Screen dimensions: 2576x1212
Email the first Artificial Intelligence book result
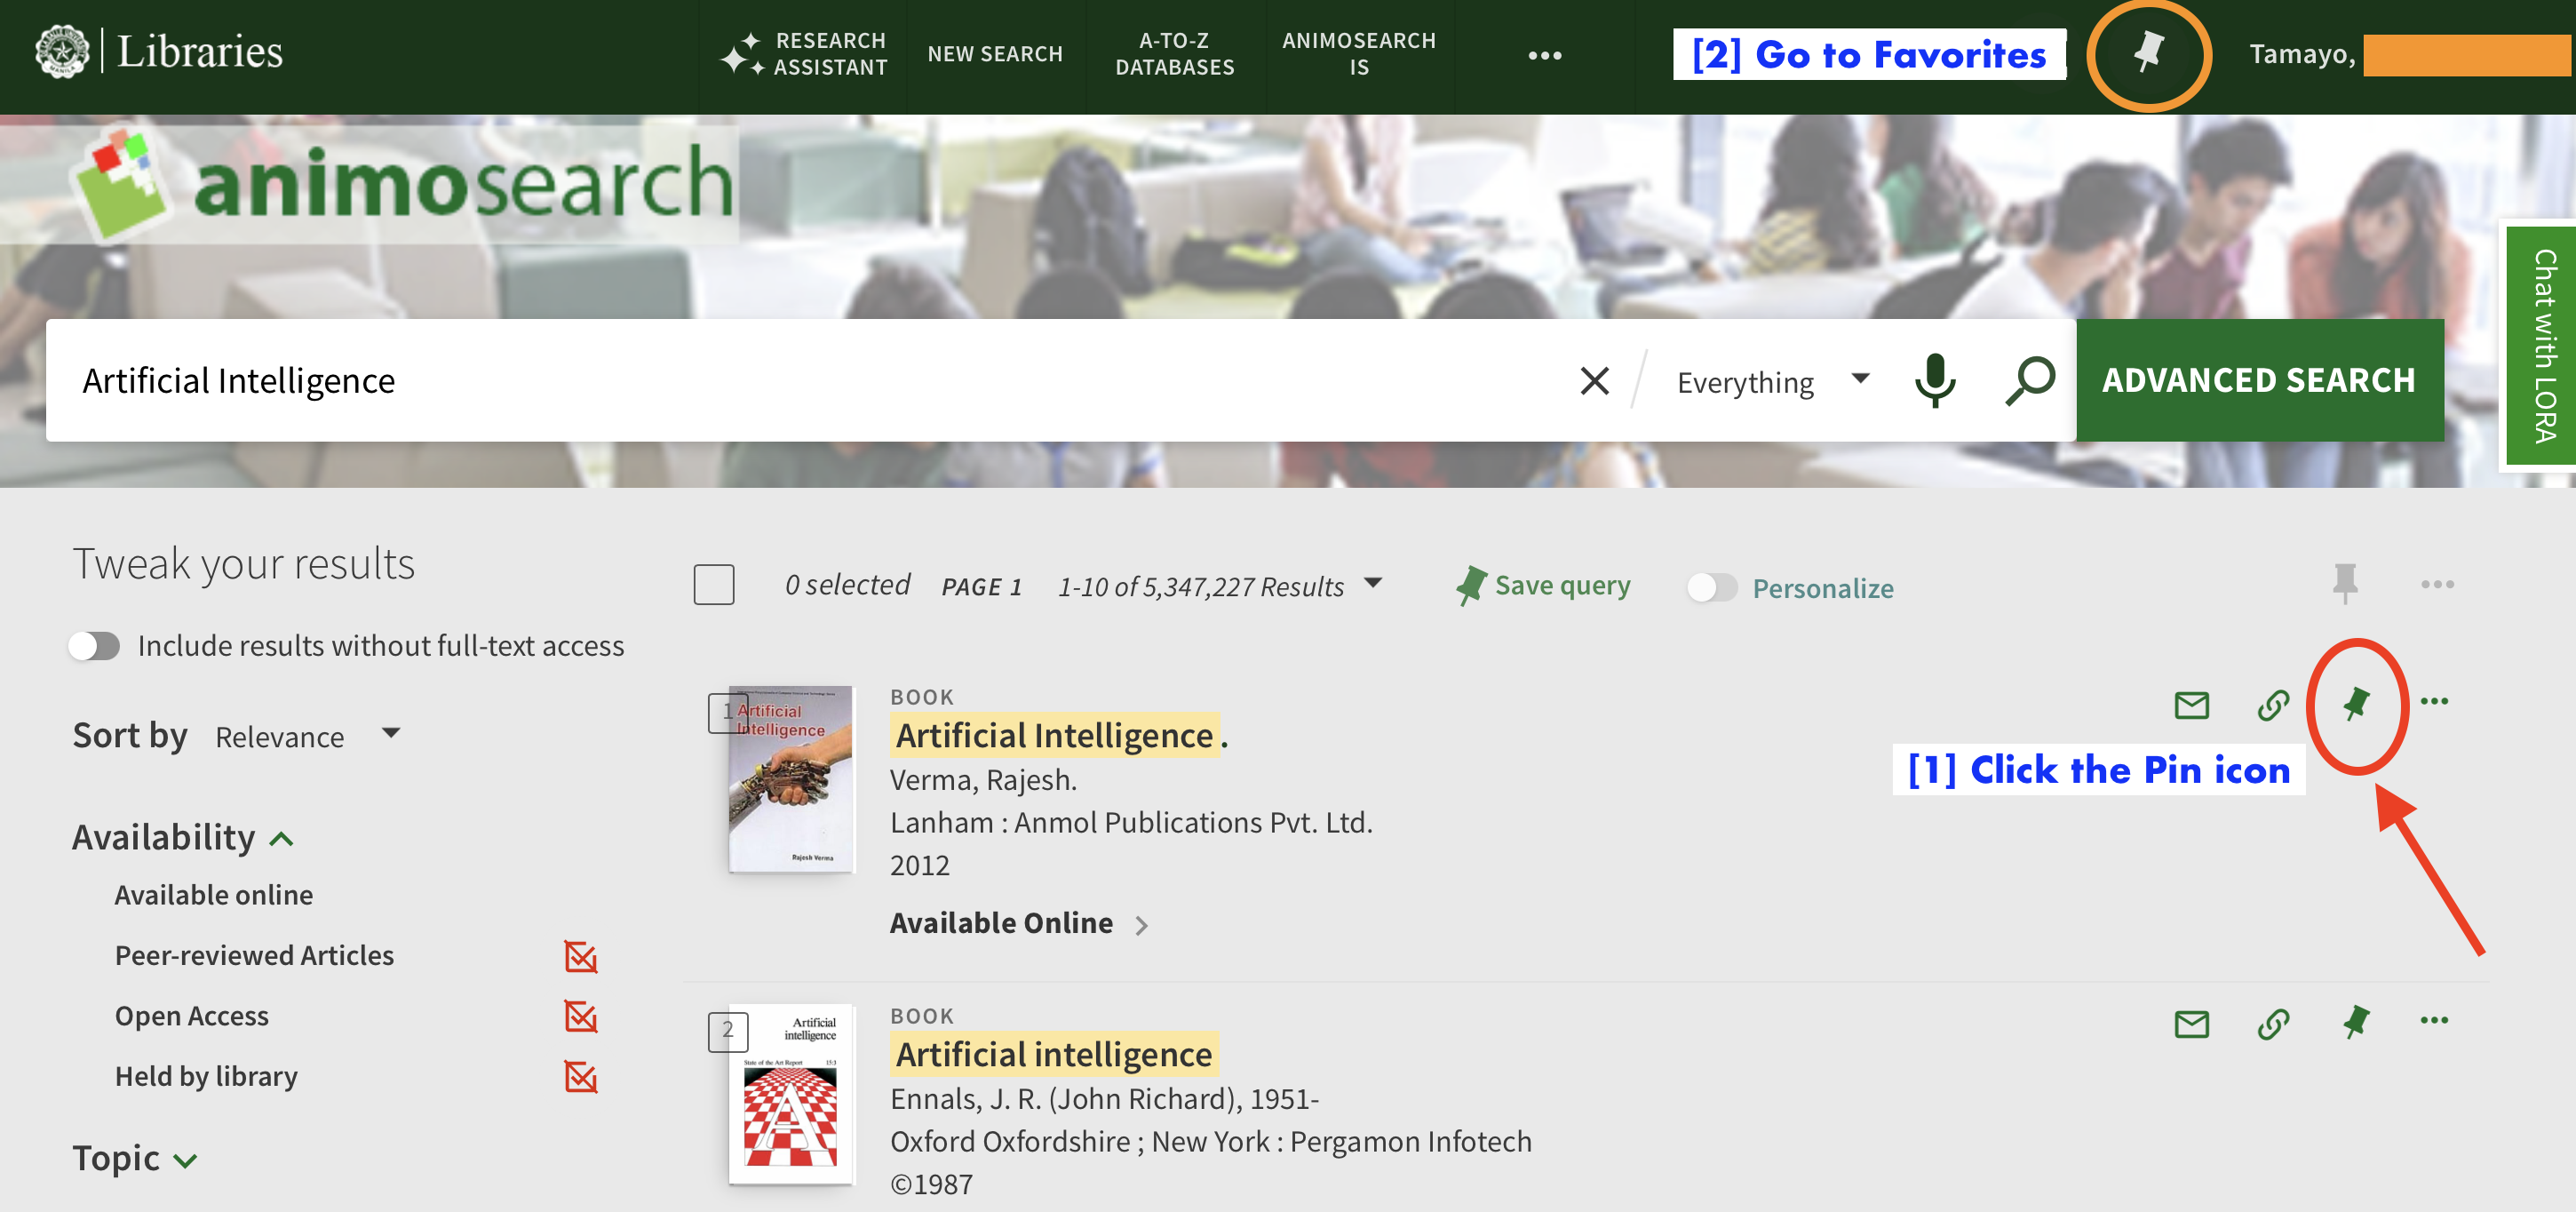(2191, 705)
